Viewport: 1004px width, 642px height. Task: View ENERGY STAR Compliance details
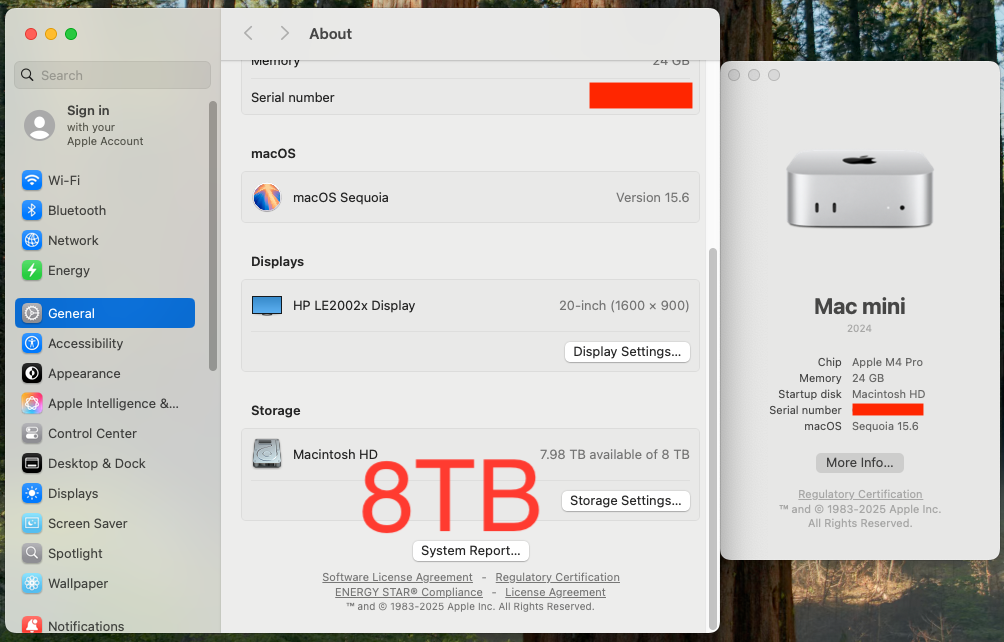click(408, 592)
